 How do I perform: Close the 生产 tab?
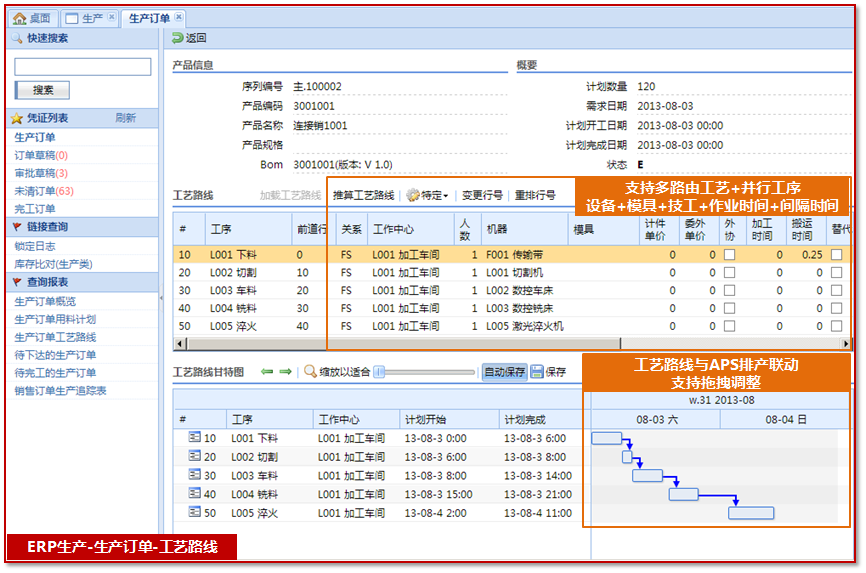click(112, 17)
